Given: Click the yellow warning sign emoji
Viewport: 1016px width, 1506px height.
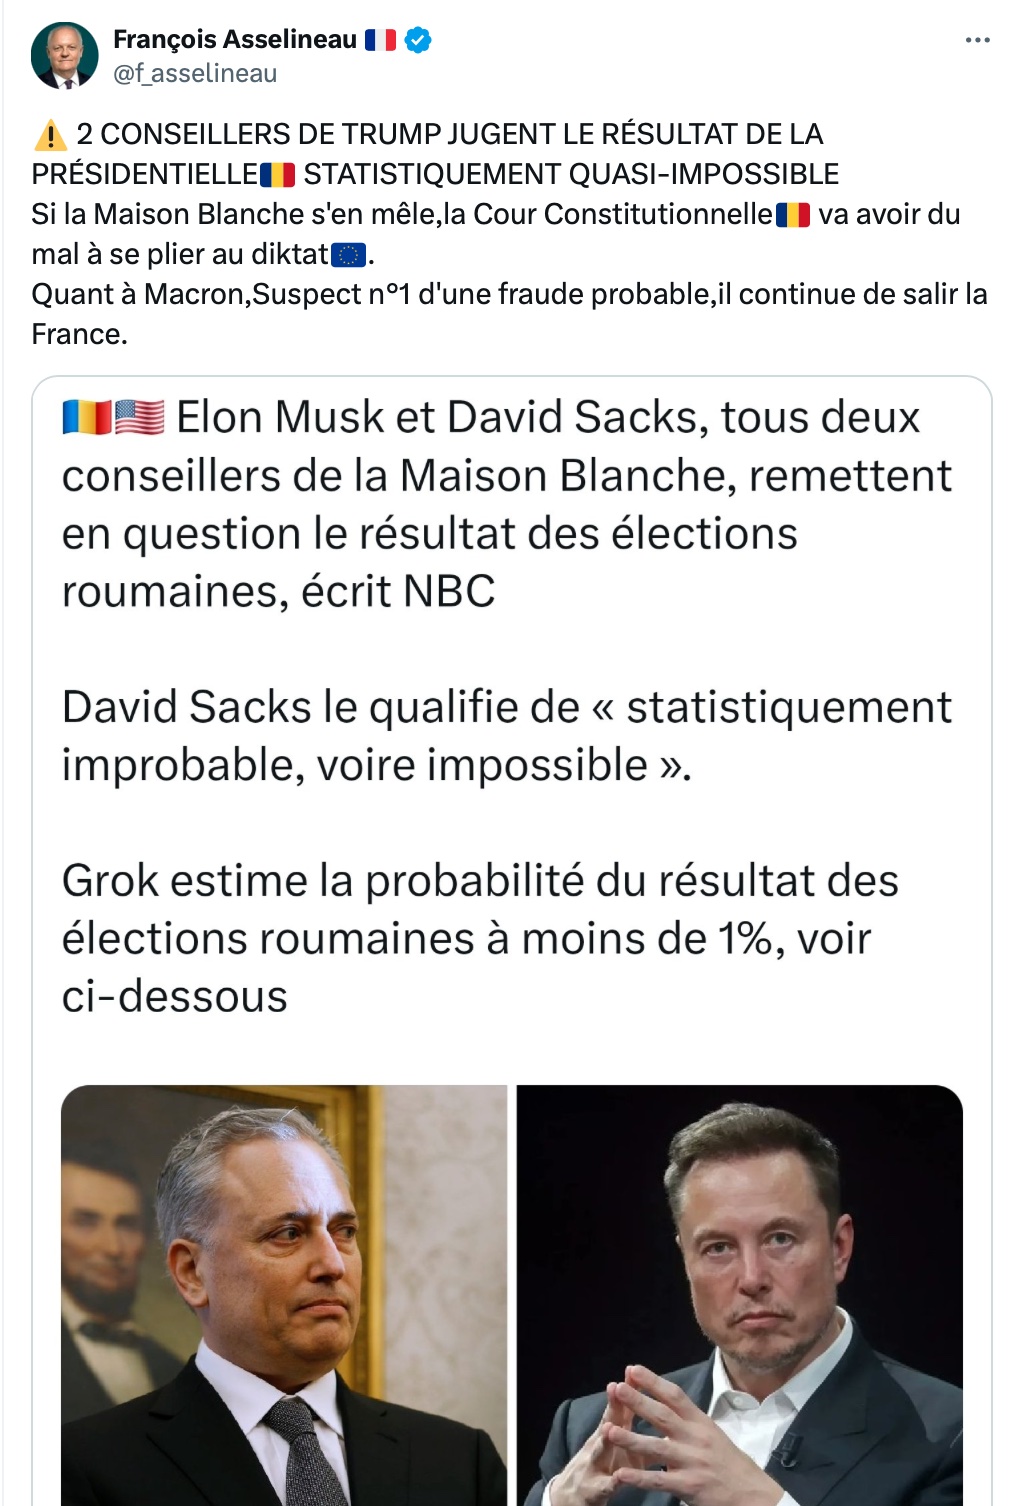Looking at the screenshot, I should coord(50,134).
